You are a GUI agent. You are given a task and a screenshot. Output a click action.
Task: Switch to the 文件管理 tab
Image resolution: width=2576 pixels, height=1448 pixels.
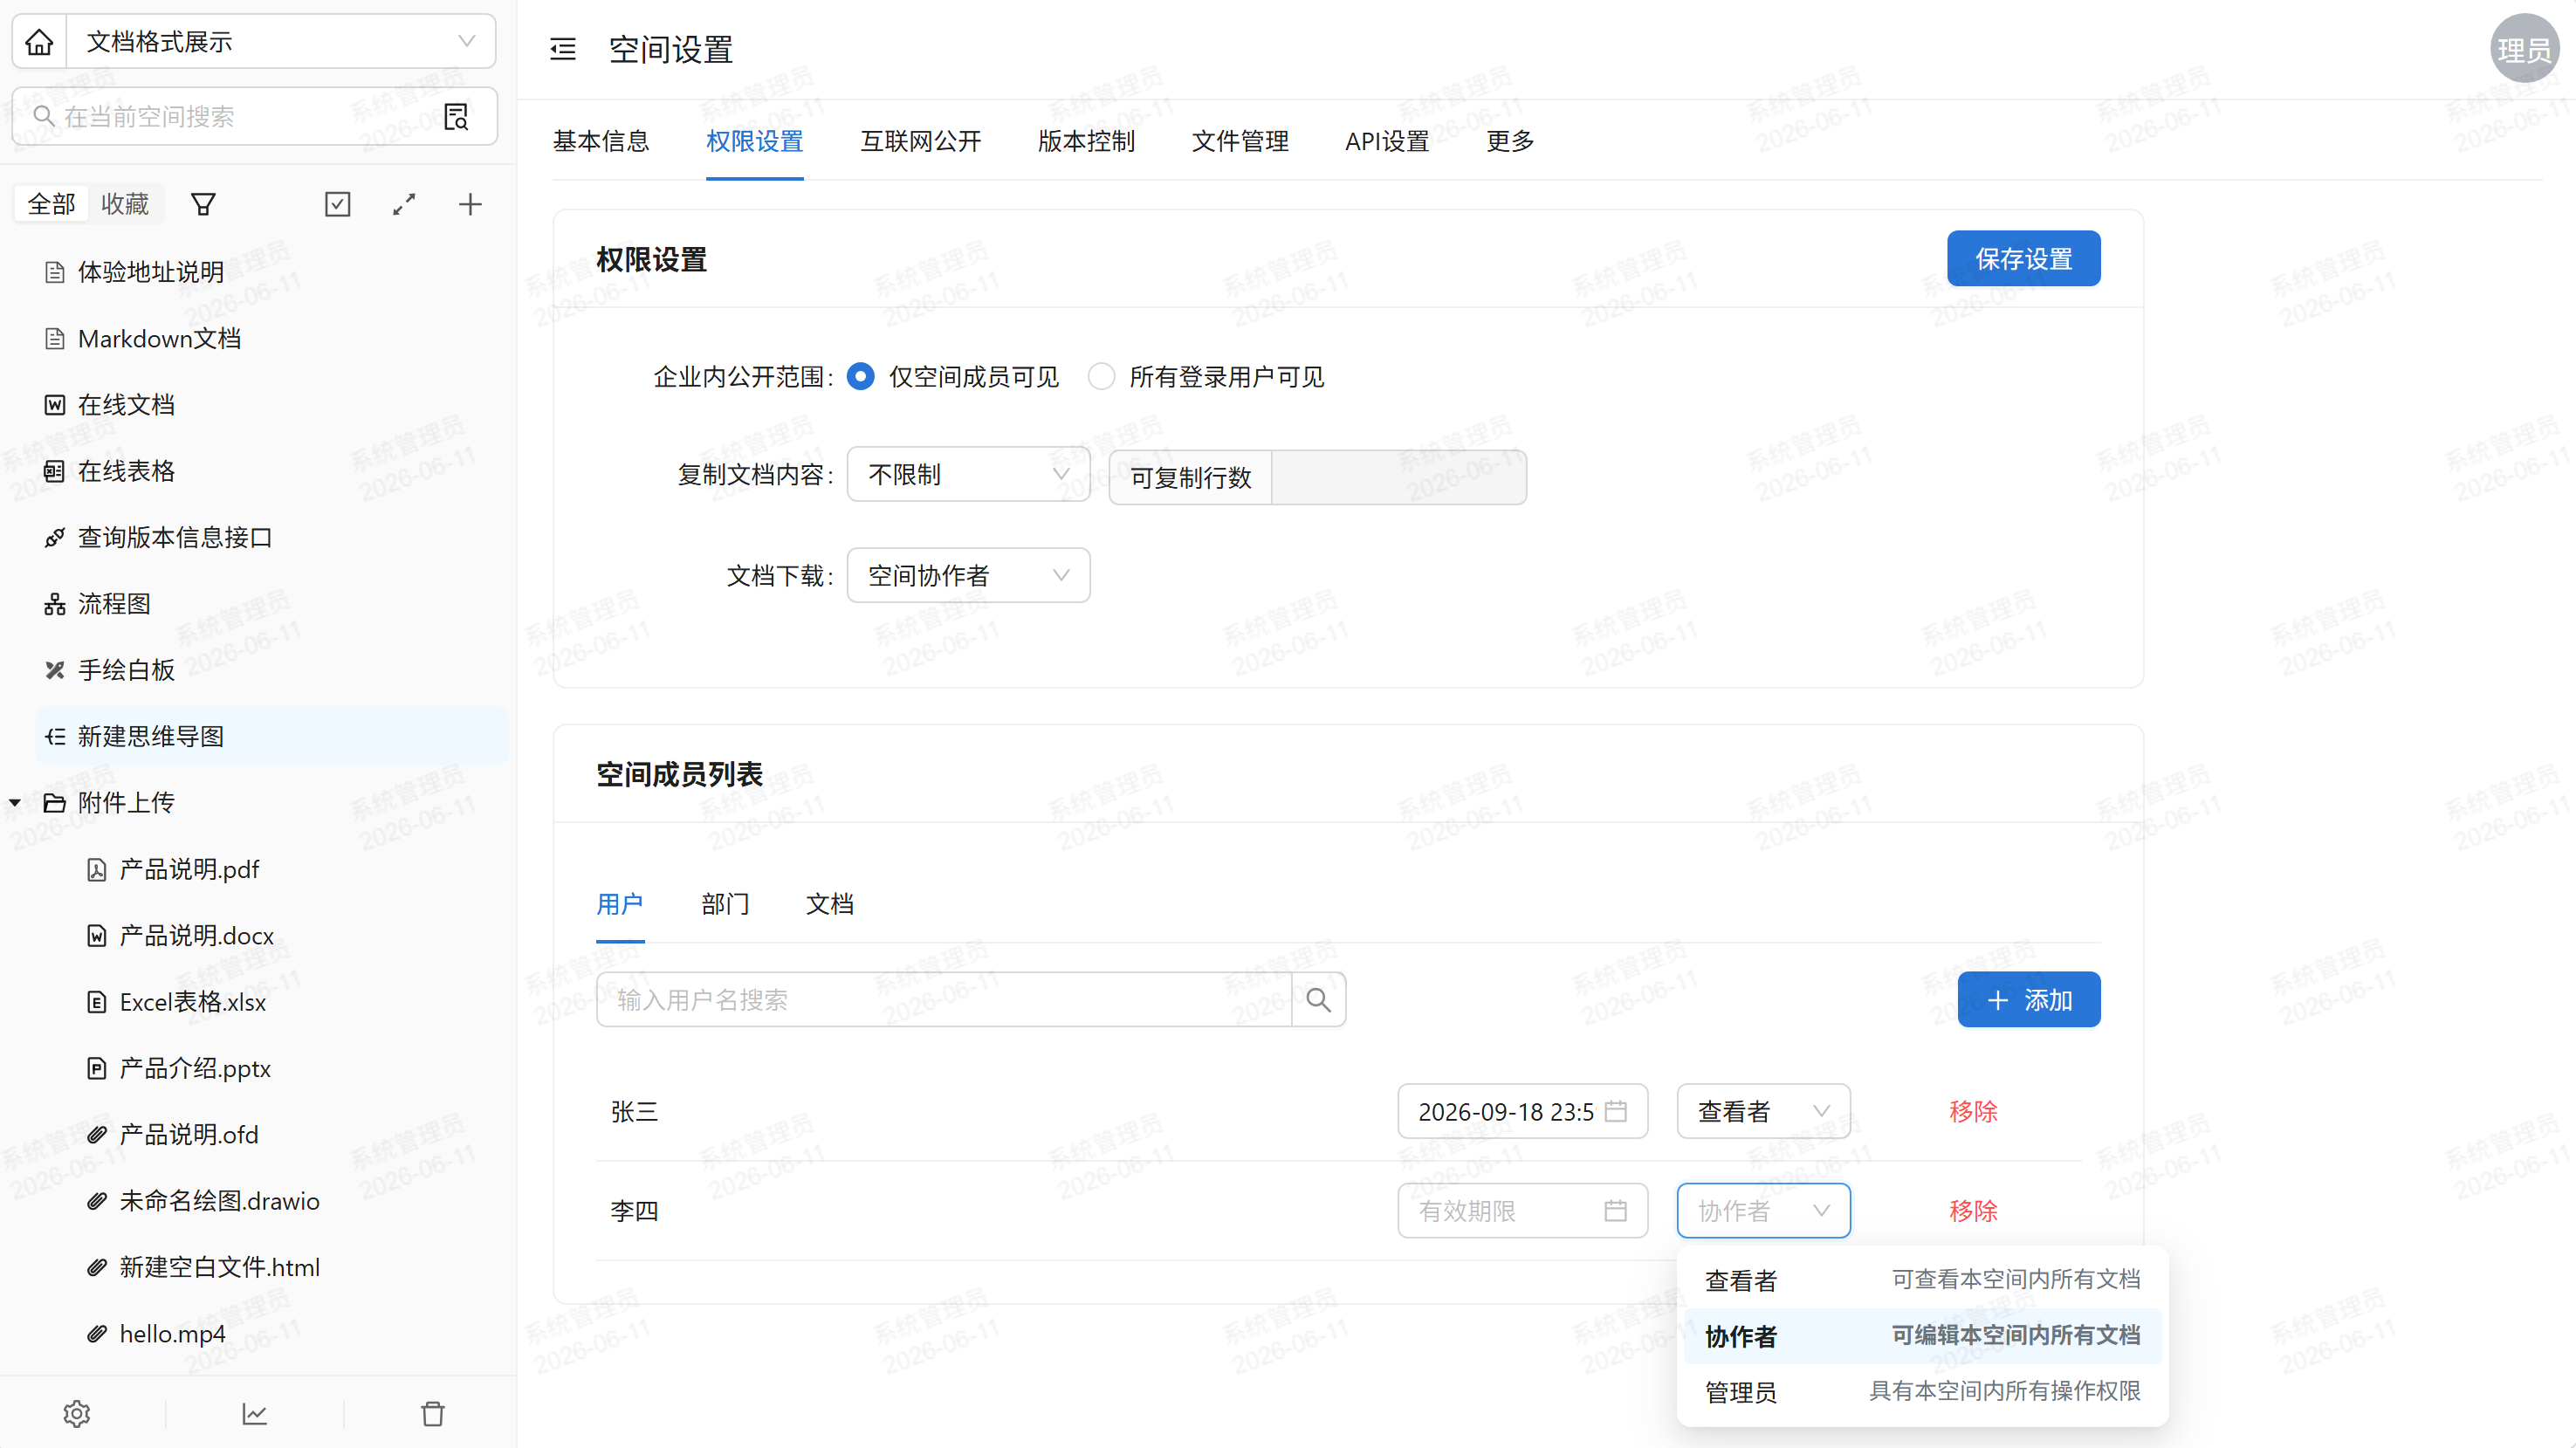(x=1240, y=142)
